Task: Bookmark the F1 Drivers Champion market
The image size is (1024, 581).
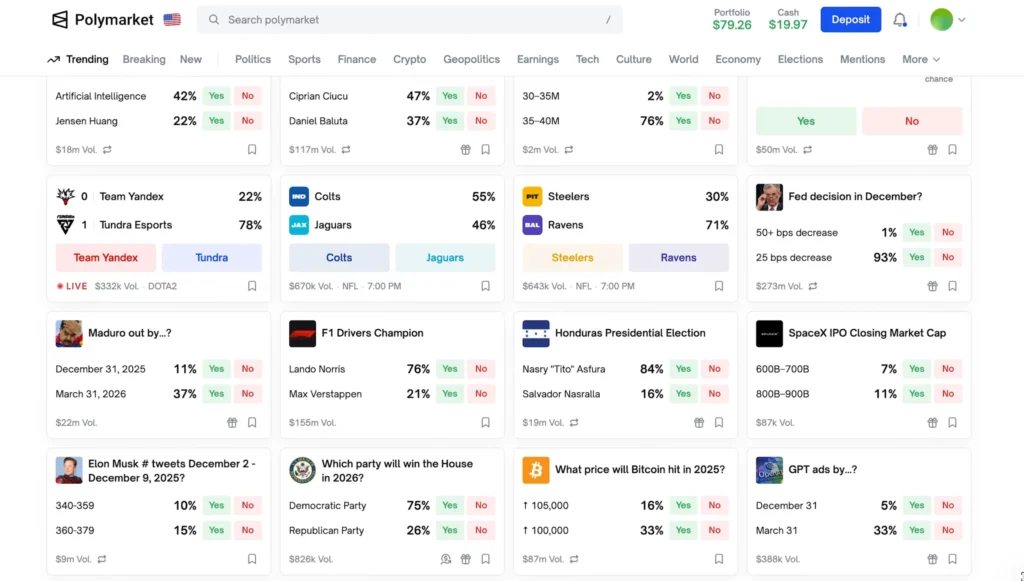Action: tap(485, 423)
